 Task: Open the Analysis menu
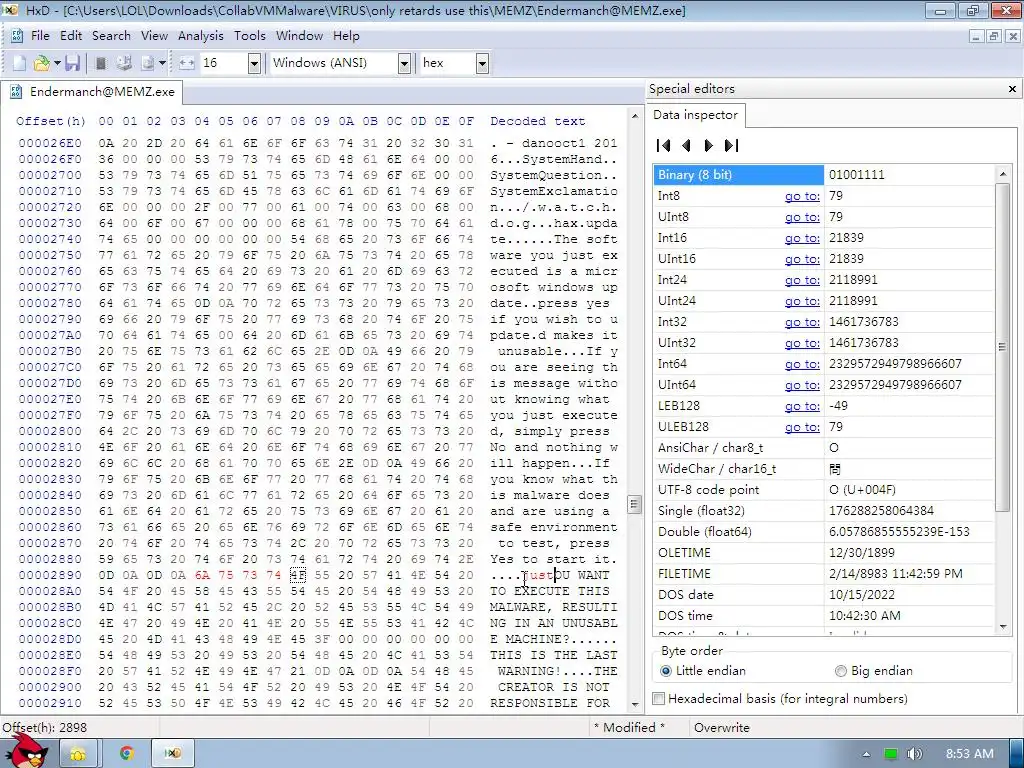pyautogui.click(x=200, y=36)
